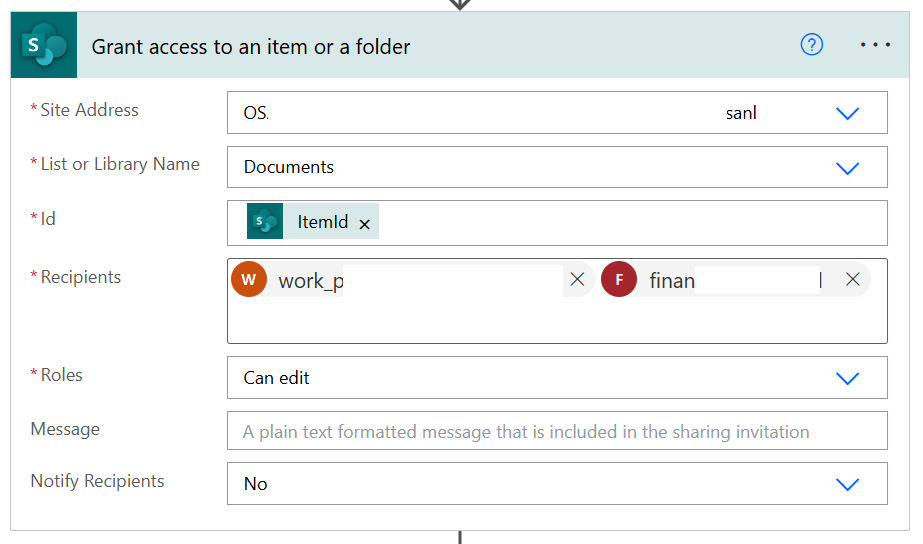Screen dimensions: 923x544
Task: Click the SharePoint icon on ItemId token
Action: pyautogui.click(x=265, y=222)
